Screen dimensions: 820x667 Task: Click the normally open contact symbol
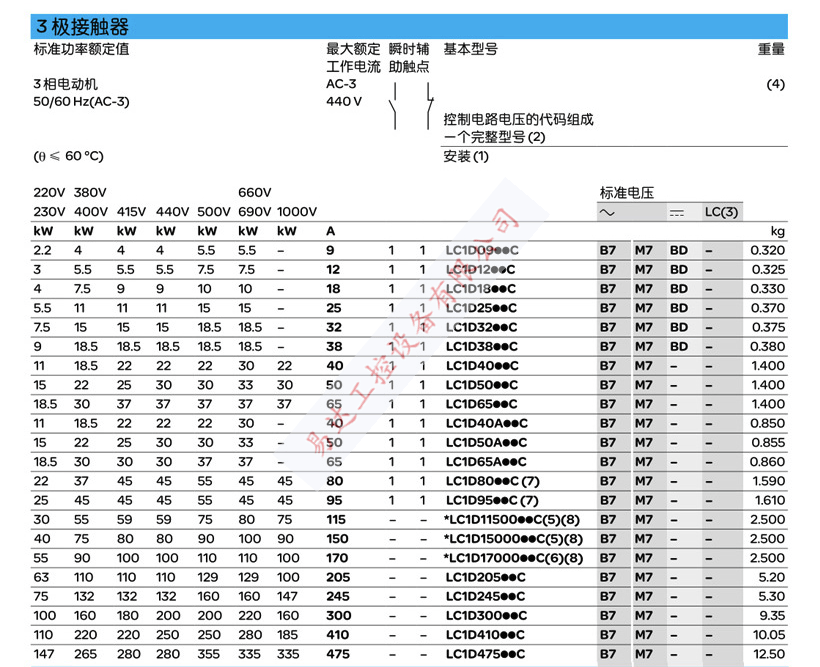click(x=393, y=106)
